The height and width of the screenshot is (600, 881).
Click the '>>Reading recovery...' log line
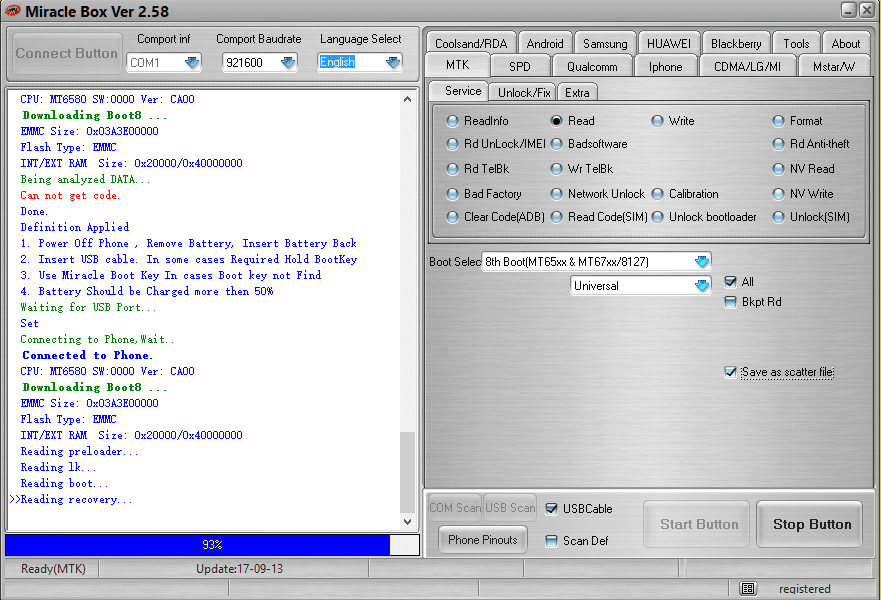coord(71,499)
